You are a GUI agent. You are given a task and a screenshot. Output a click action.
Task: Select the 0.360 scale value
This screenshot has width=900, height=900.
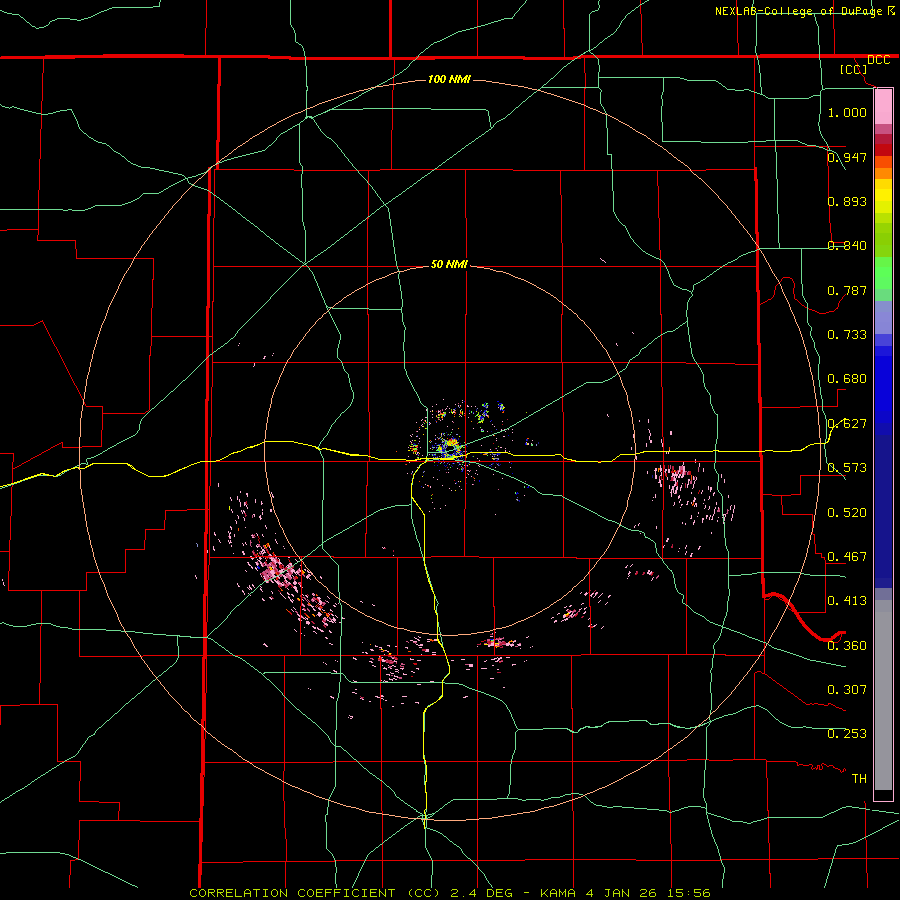[x=847, y=646]
